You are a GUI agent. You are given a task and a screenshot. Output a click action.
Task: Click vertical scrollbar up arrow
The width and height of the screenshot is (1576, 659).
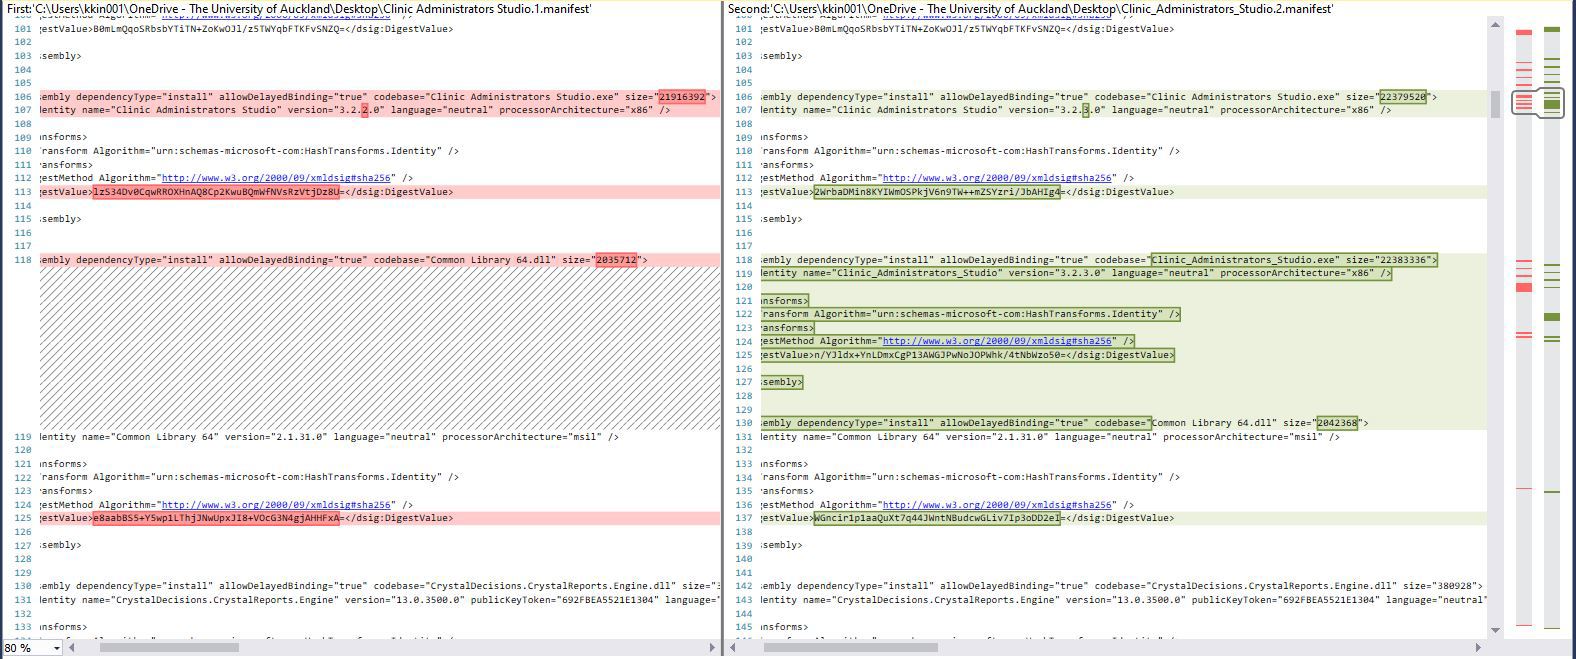click(1496, 24)
